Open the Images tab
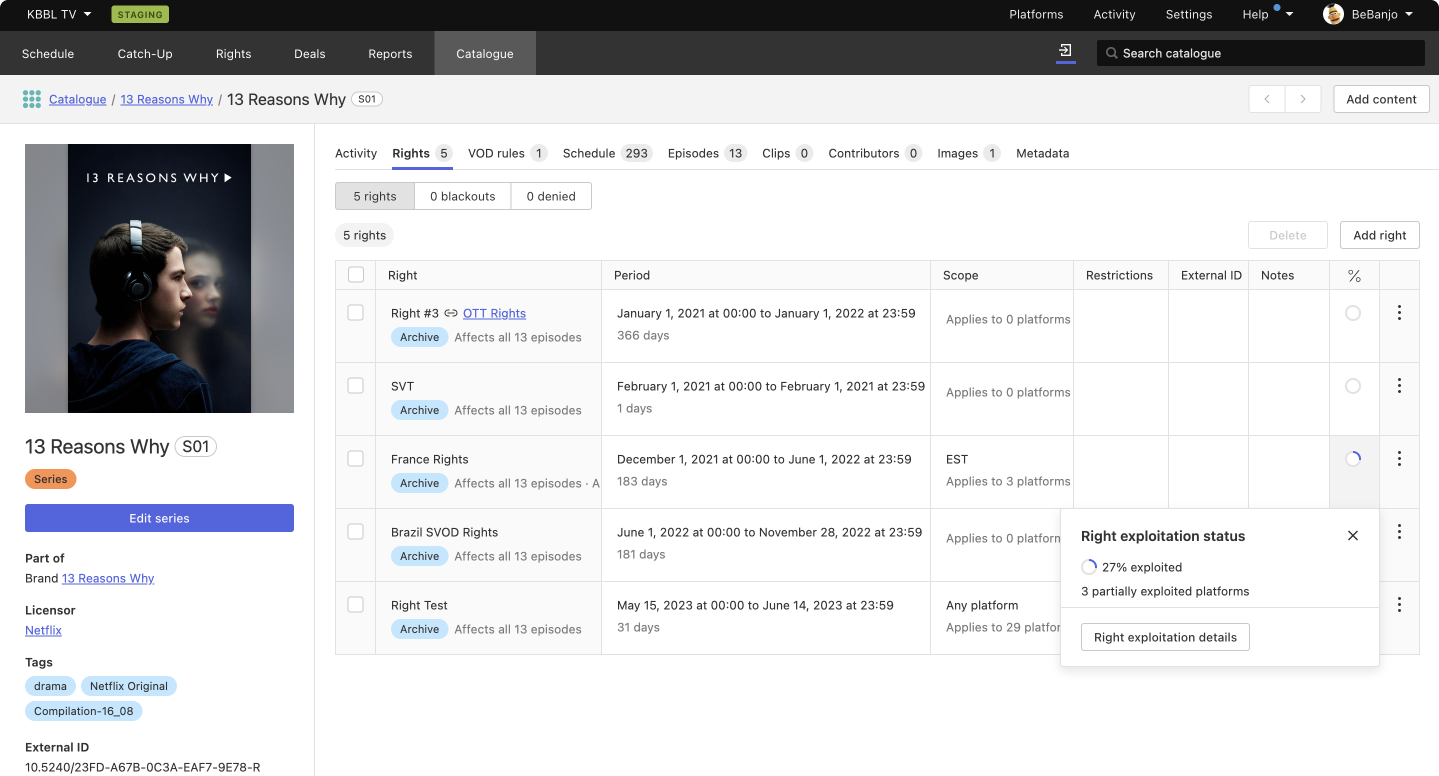1439x776 pixels. [x=969, y=153]
